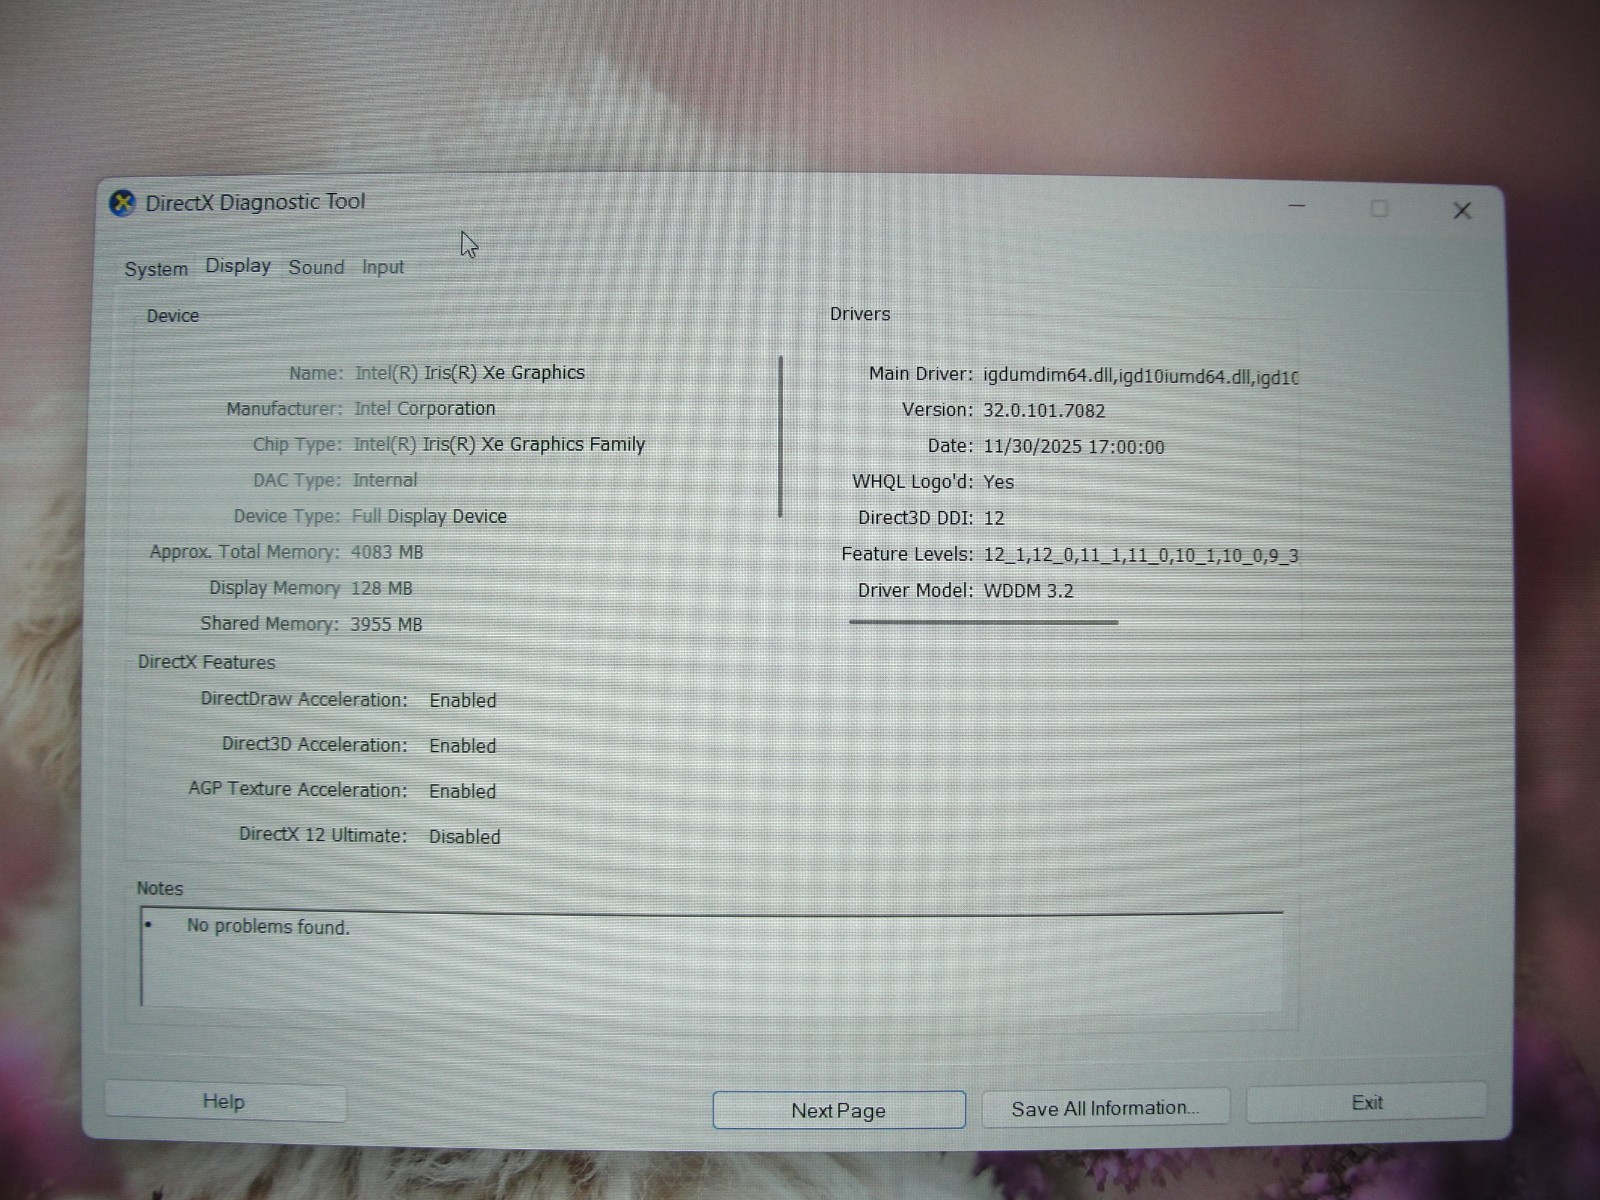Click the driver model value 'WDDM 3.2'
The width and height of the screenshot is (1600, 1200).
click(1028, 591)
